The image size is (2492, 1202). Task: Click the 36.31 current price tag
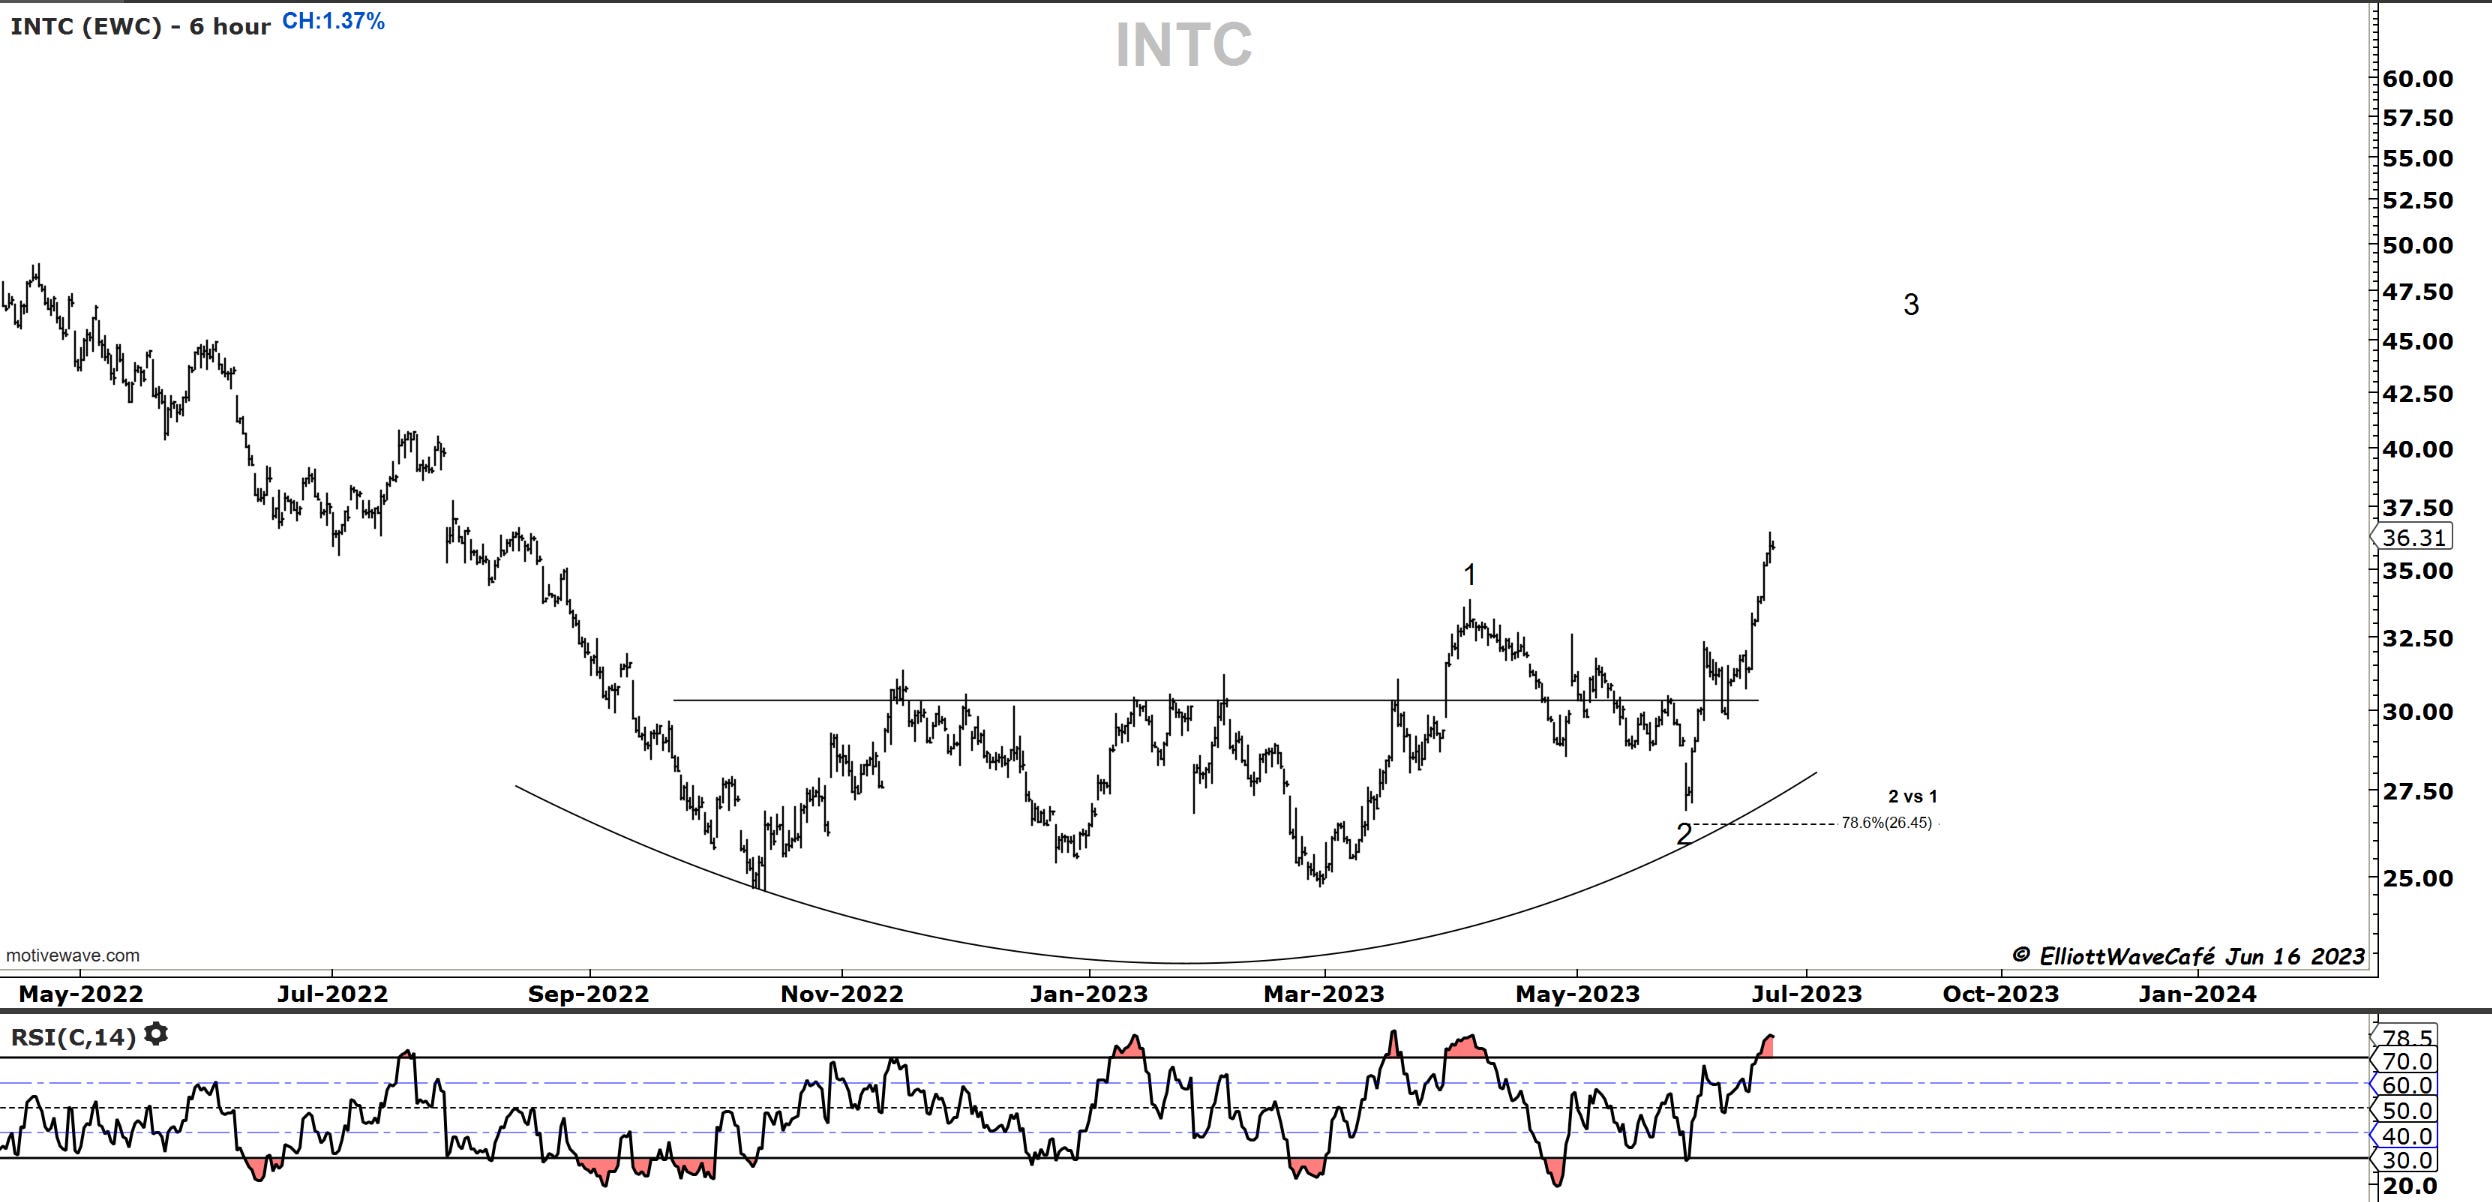tap(2414, 538)
